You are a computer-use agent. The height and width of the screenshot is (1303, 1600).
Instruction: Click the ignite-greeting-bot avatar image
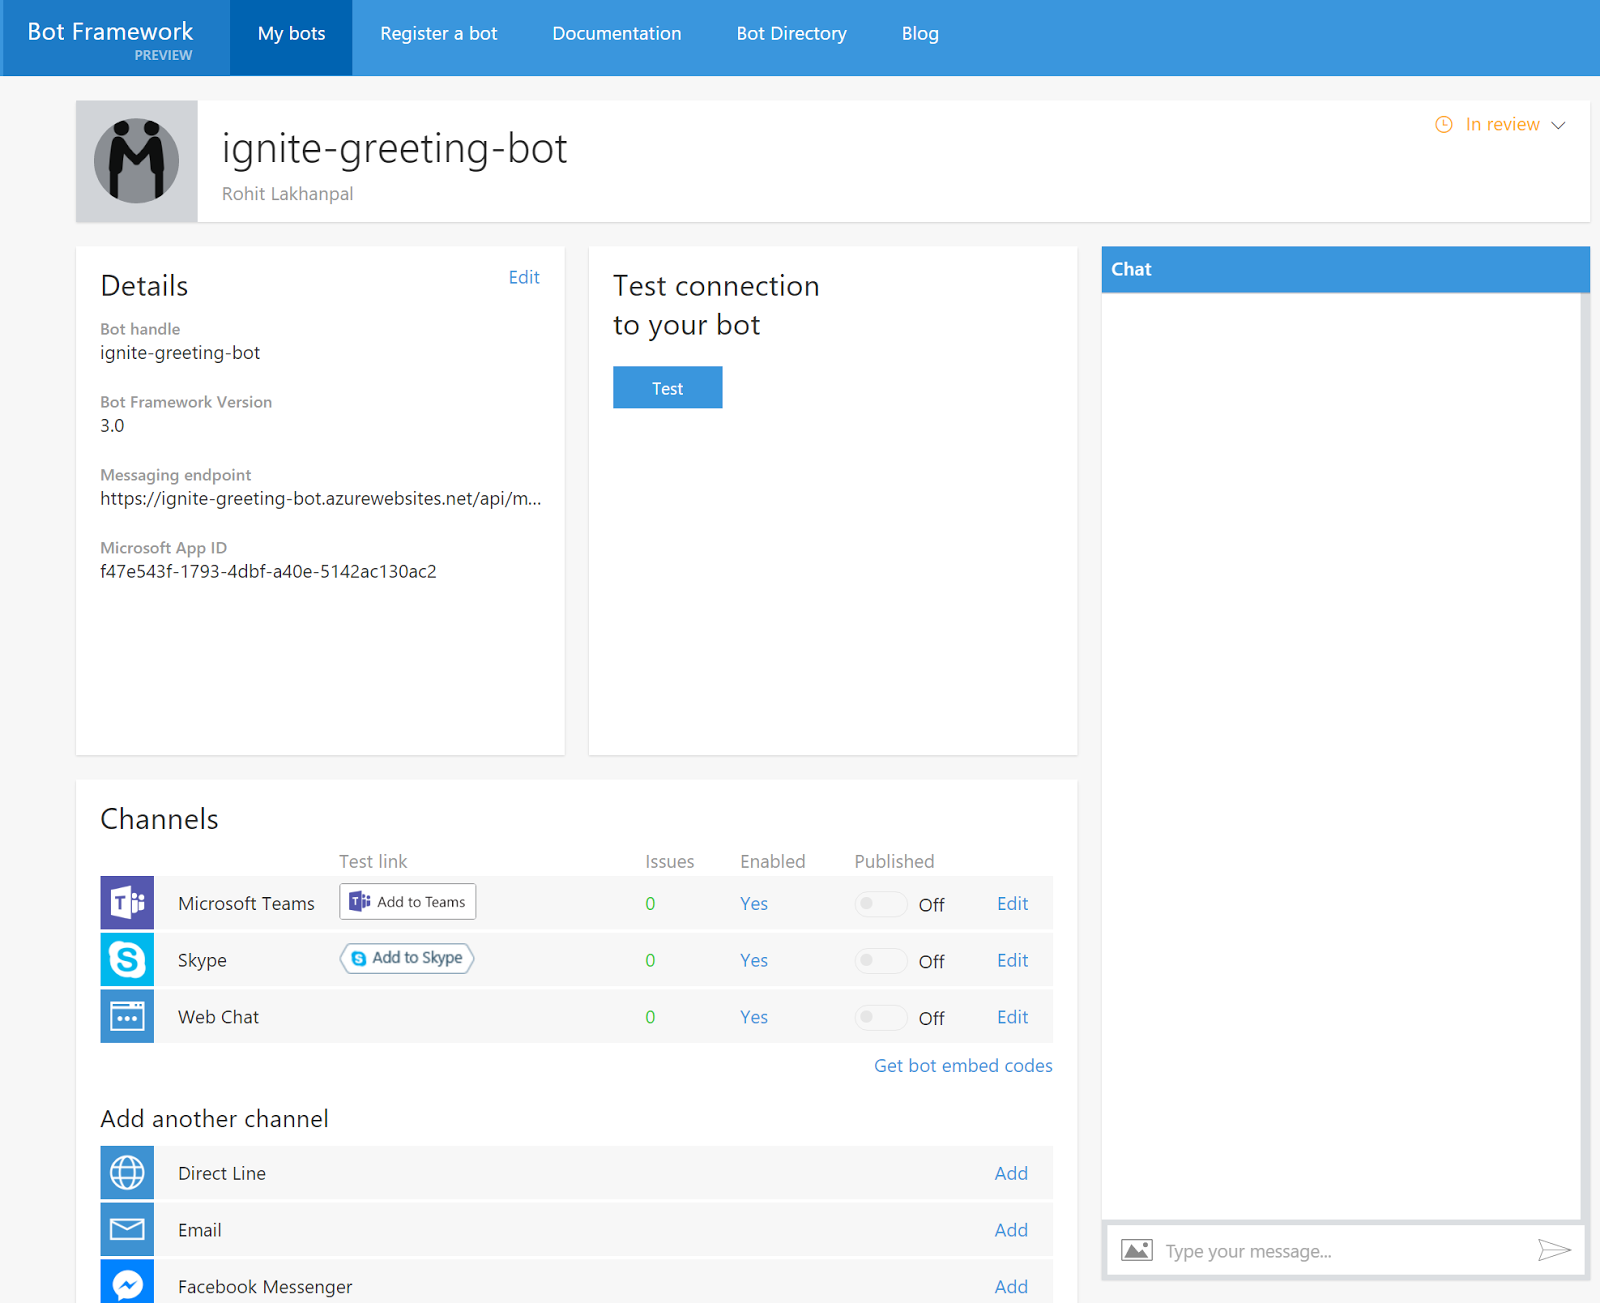tap(137, 160)
